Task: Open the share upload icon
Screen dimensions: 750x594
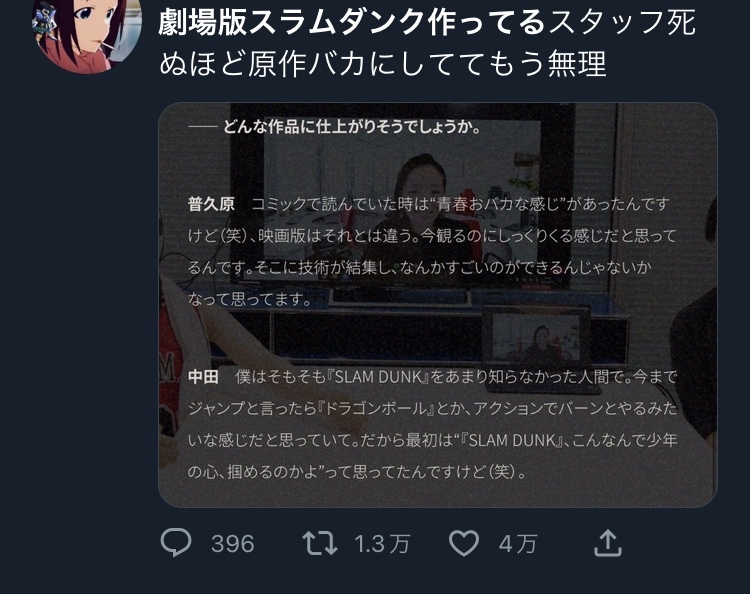Action: tap(607, 542)
